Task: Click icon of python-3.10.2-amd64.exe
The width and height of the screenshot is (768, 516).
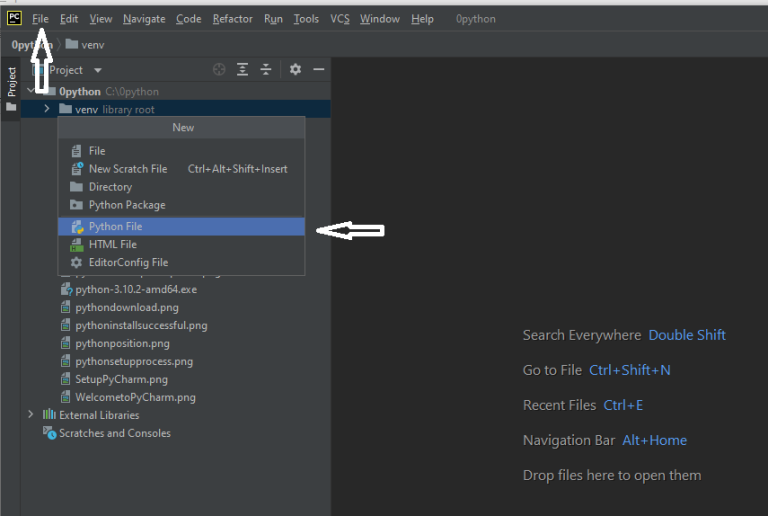Action: (66, 289)
